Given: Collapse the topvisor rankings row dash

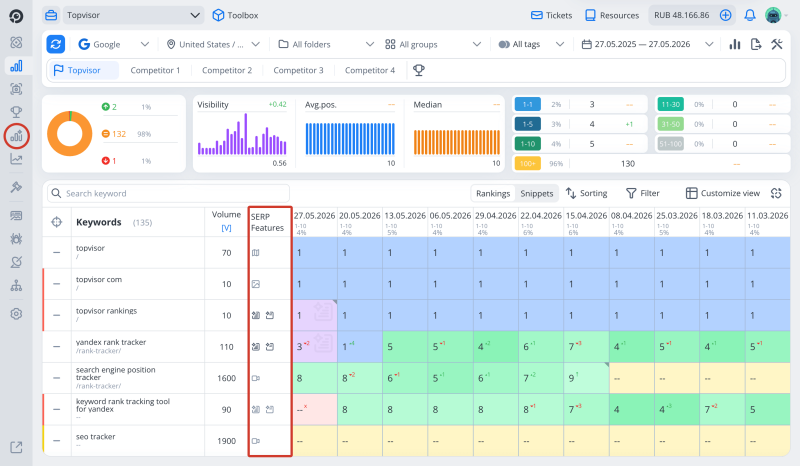Looking at the screenshot, I should (57, 315).
